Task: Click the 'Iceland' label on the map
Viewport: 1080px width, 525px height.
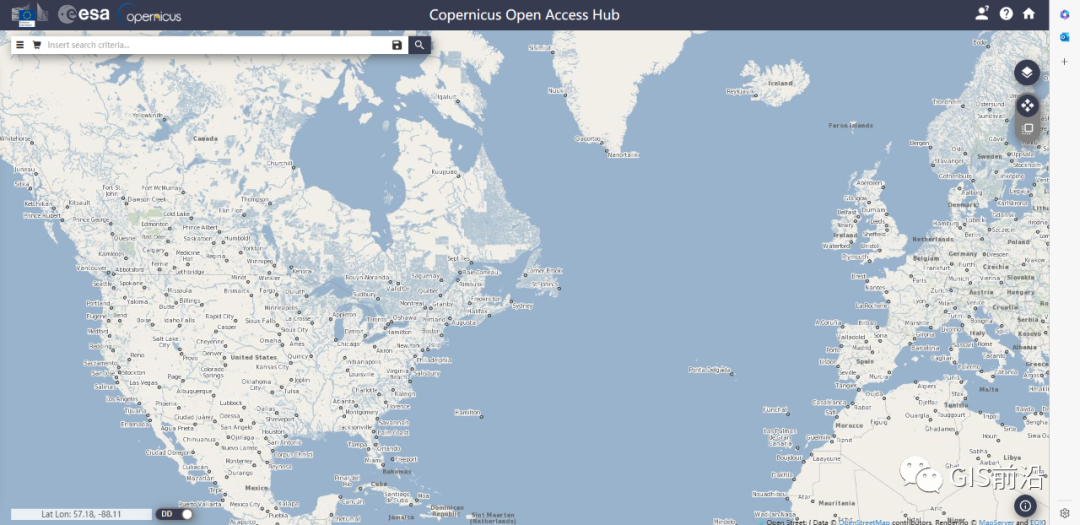Action: [x=780, y=83]
